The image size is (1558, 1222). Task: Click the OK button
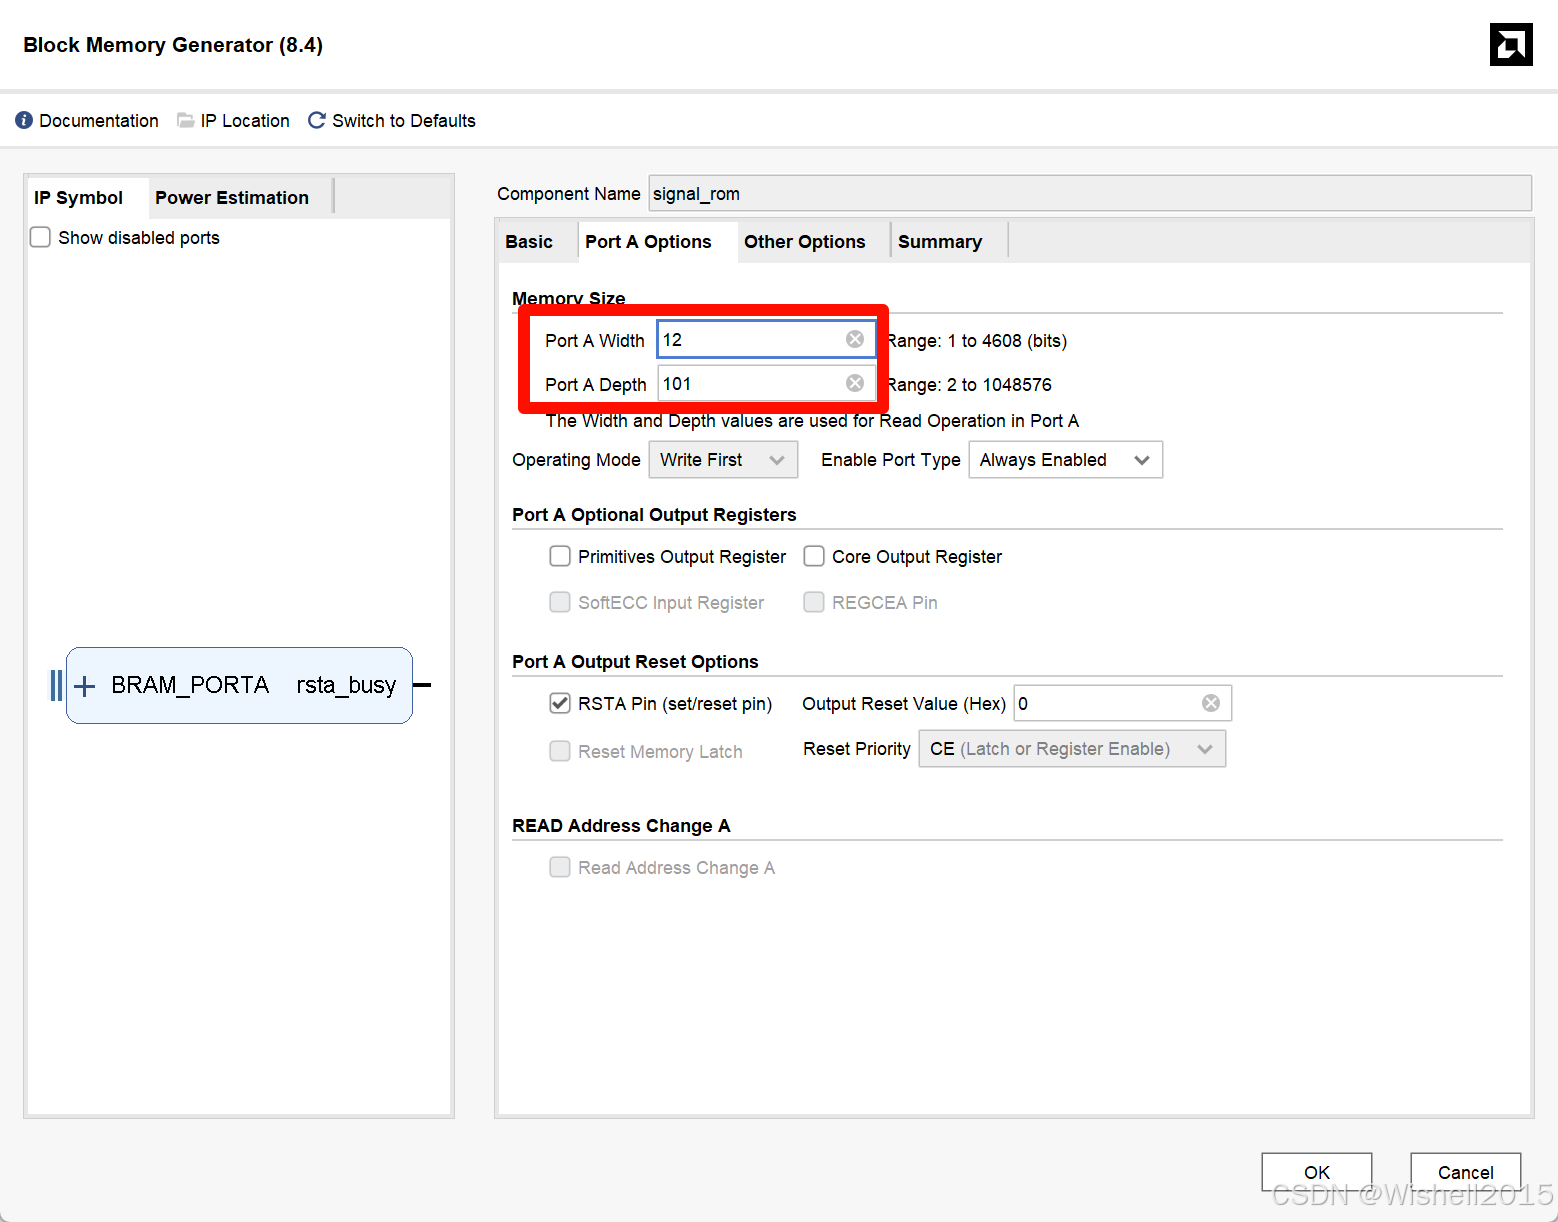click(1317, 1172)
